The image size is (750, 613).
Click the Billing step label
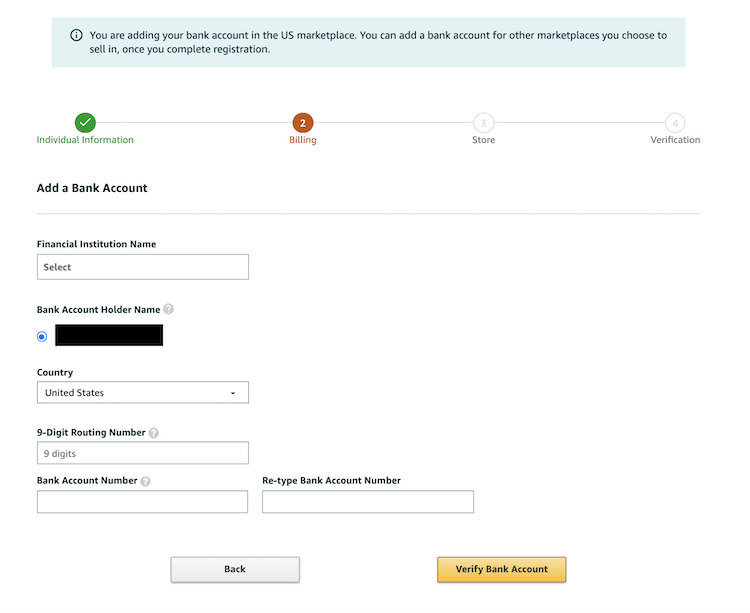point(303,140)
